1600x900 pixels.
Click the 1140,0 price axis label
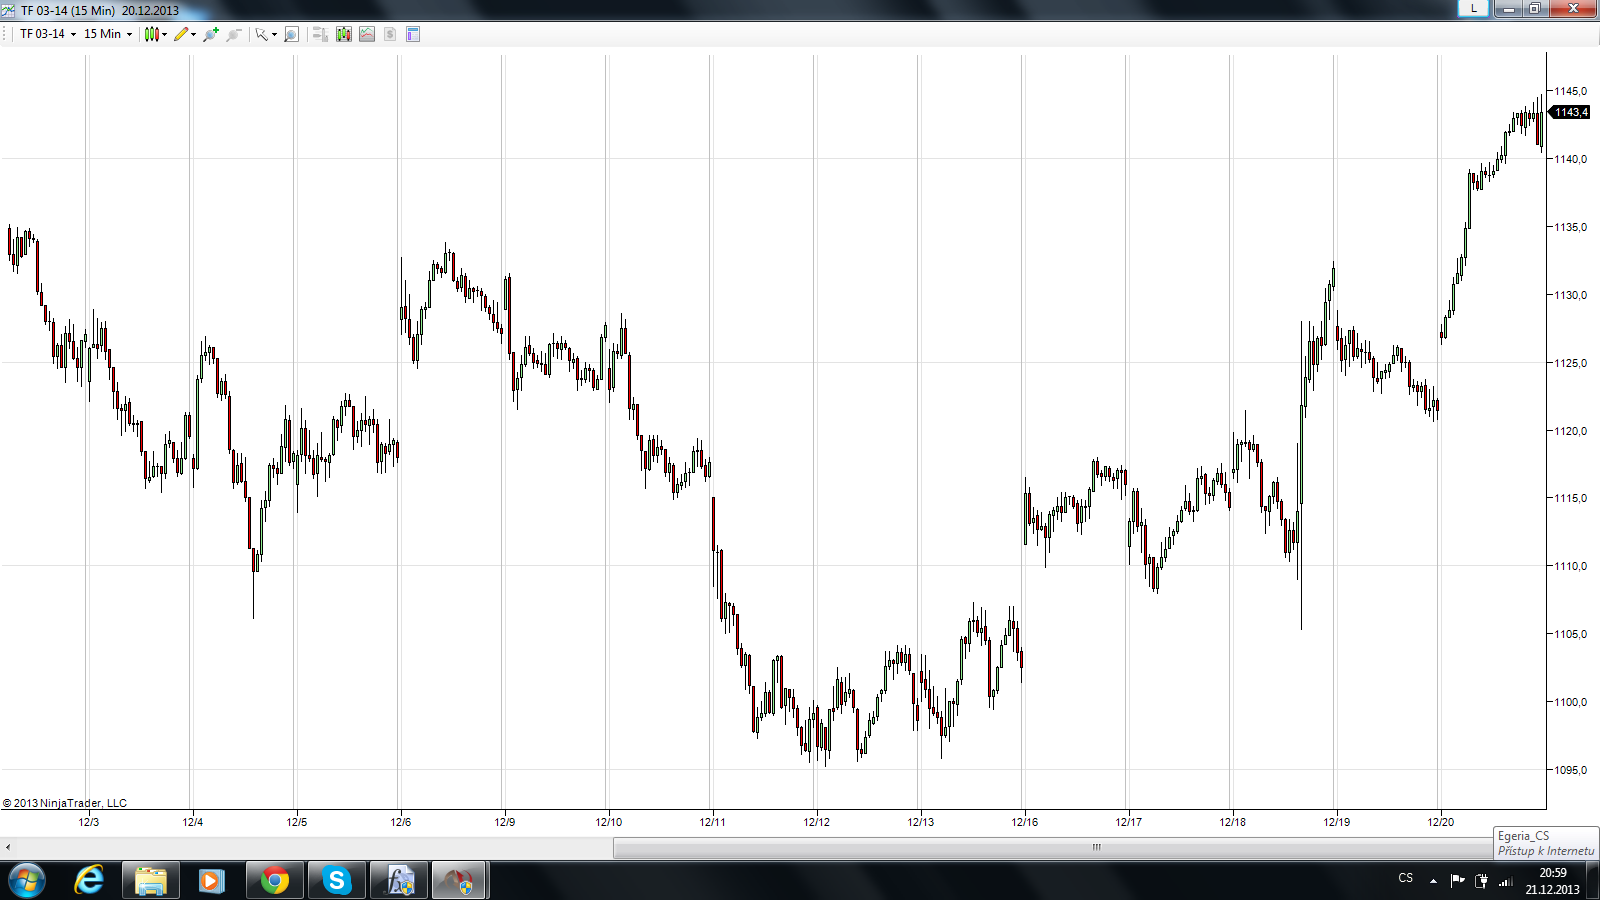(x=1570, y=159)
